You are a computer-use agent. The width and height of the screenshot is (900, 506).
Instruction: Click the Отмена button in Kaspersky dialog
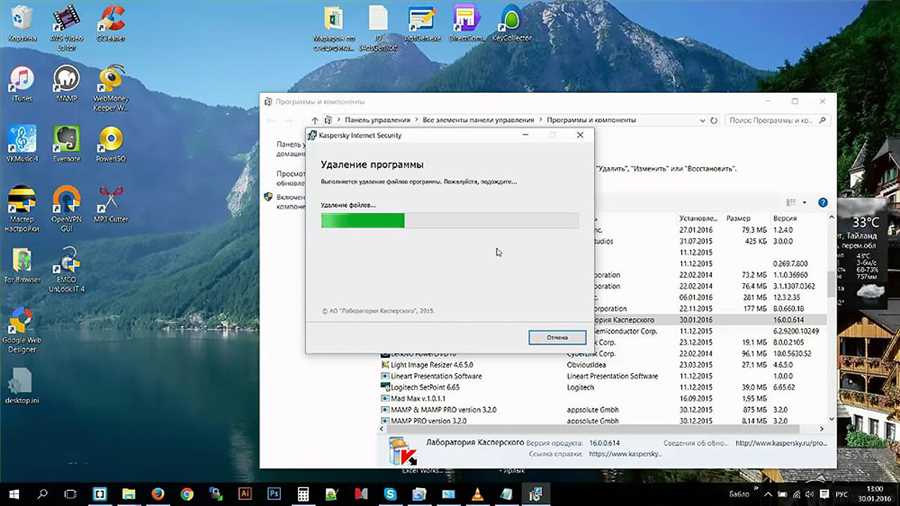coord(557,337)
